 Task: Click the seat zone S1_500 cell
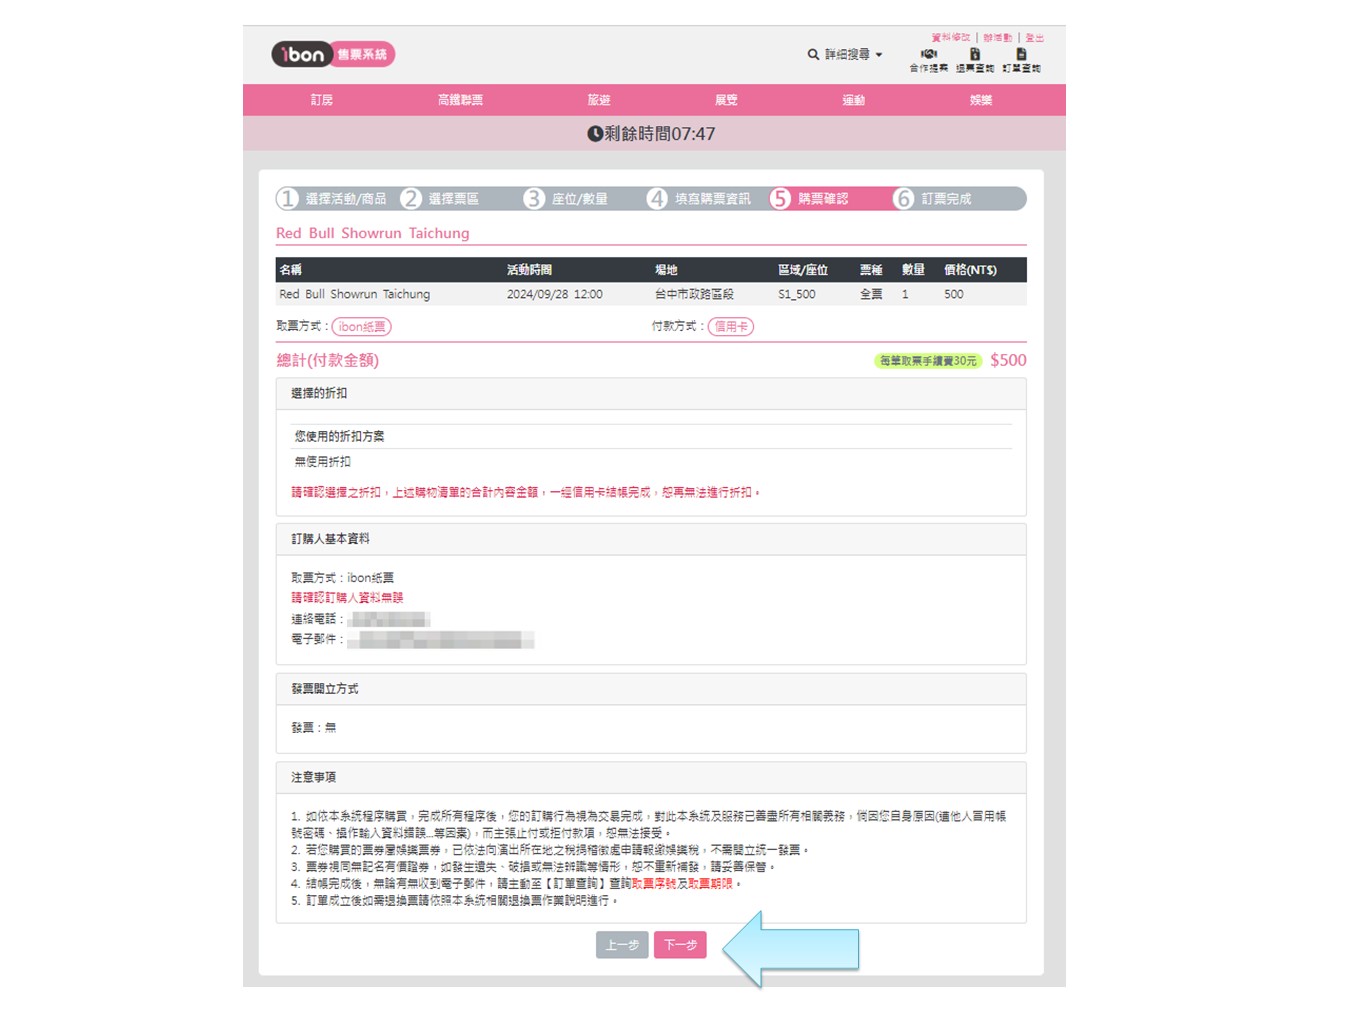(797, 294)
